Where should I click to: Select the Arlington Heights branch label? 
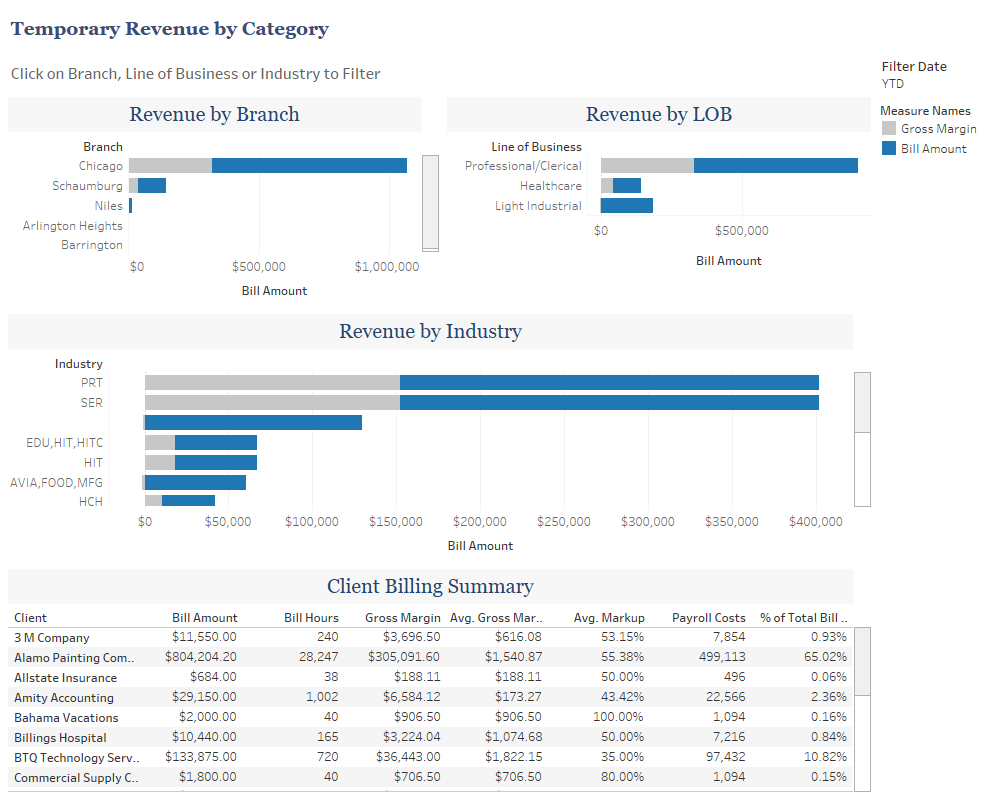click(x=71, y=225)
